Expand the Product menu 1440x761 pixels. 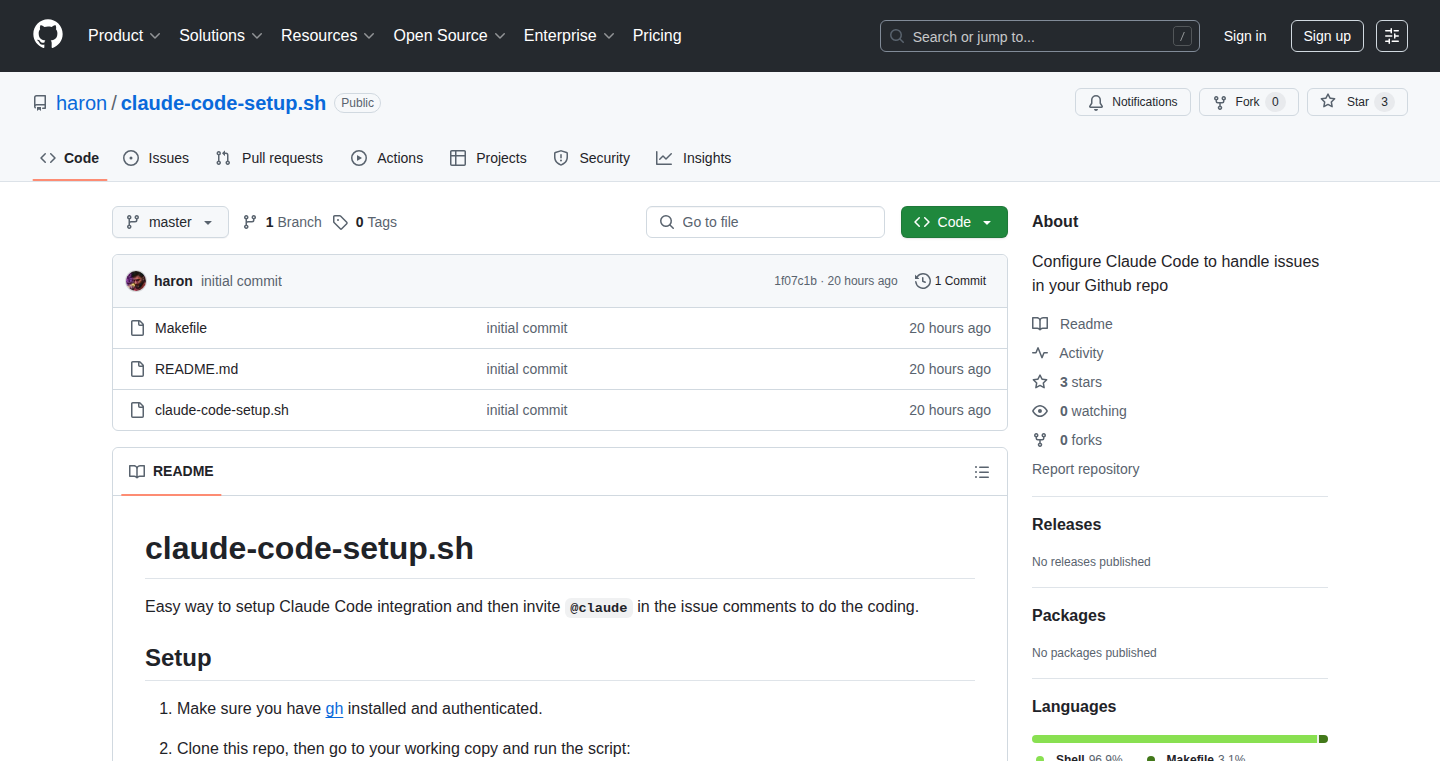pos(124,36)
